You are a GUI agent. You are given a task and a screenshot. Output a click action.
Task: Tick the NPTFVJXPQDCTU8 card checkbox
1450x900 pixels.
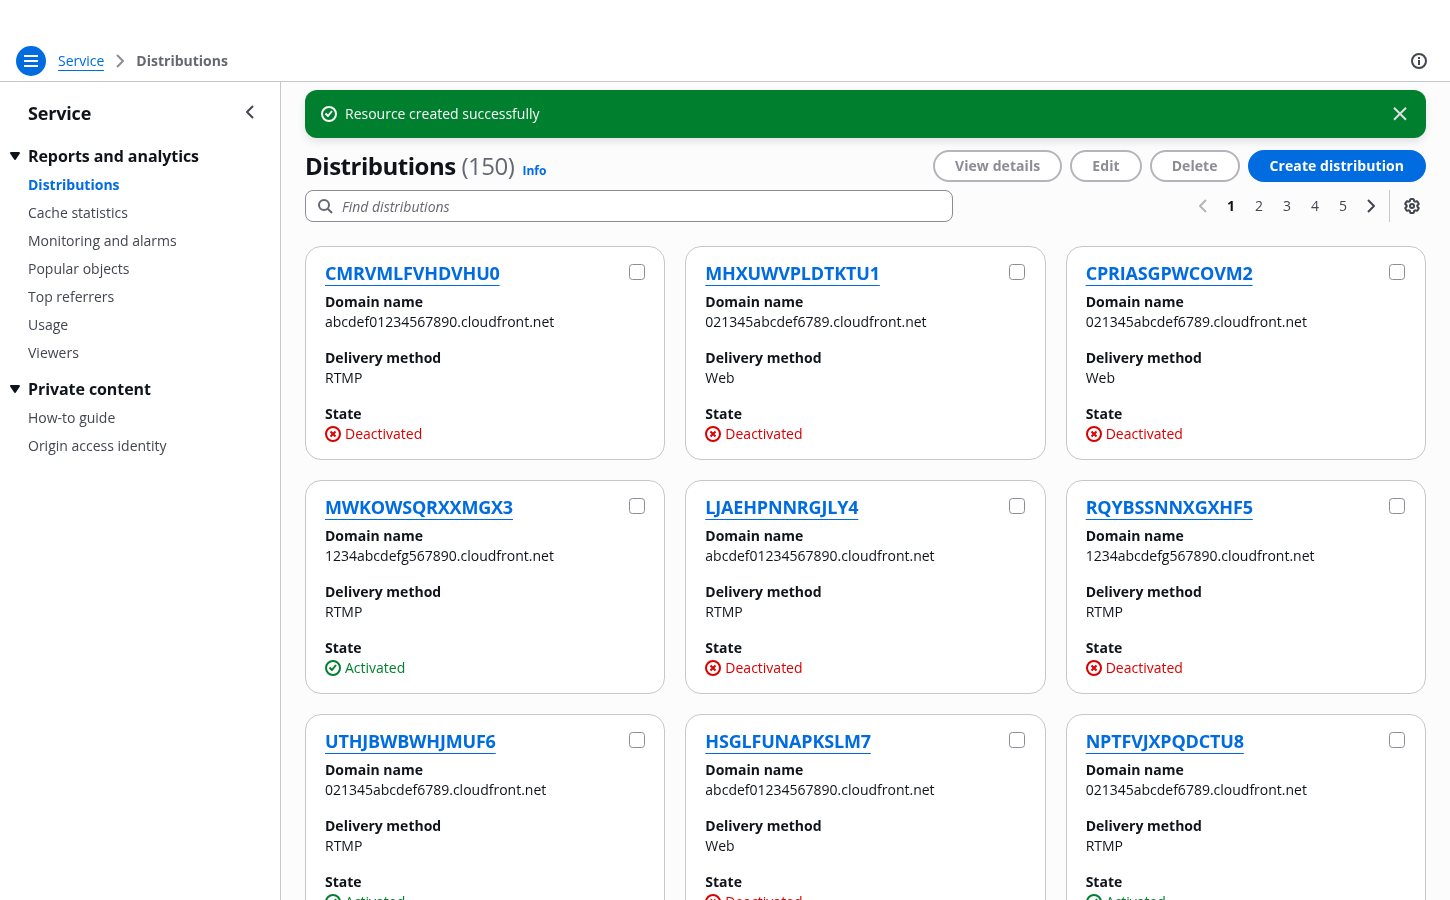point(1397,740)
